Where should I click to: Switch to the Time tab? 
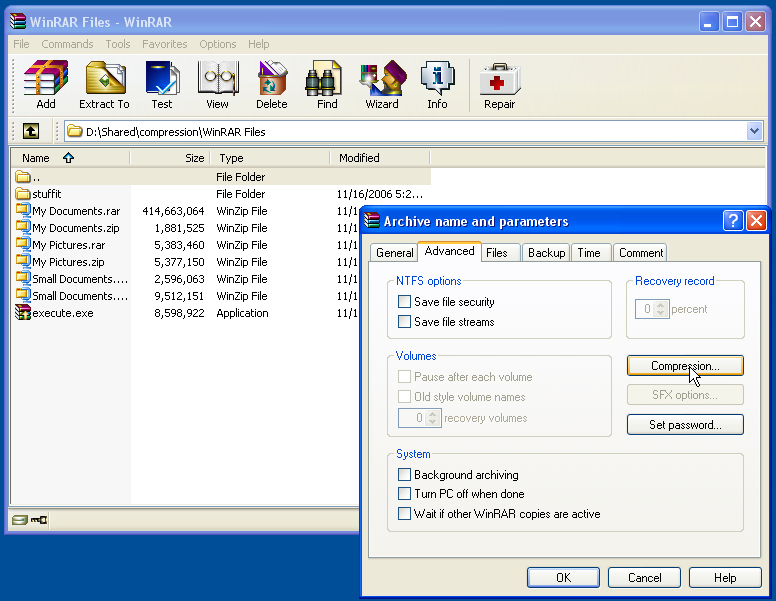tap(589, 252)
